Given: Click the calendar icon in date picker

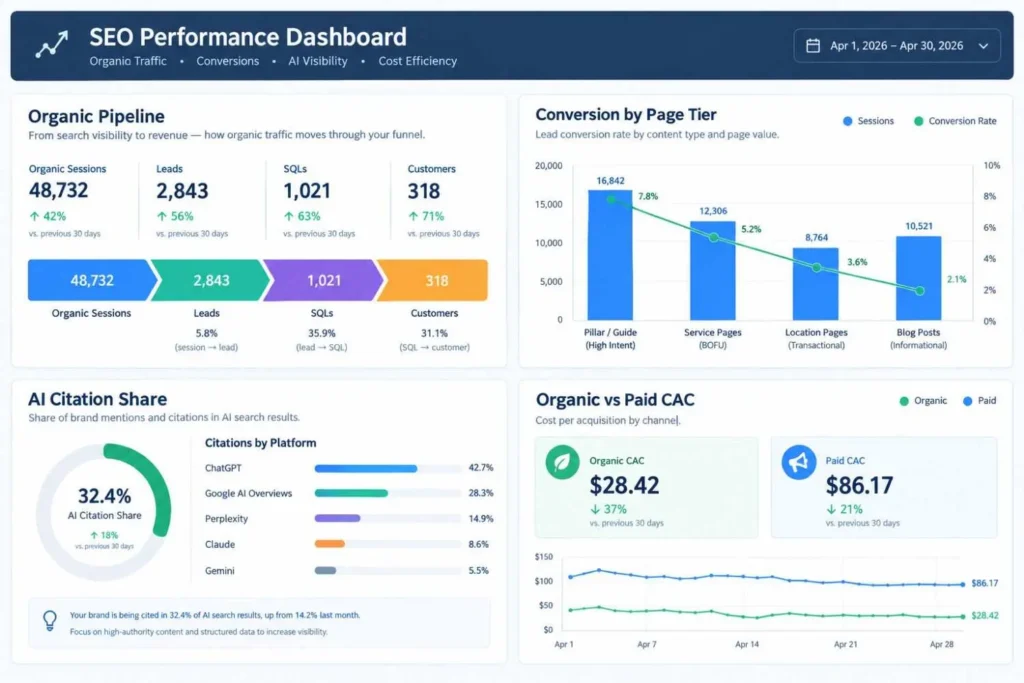Looking at the screenshot, I should [x=812, y=46].
